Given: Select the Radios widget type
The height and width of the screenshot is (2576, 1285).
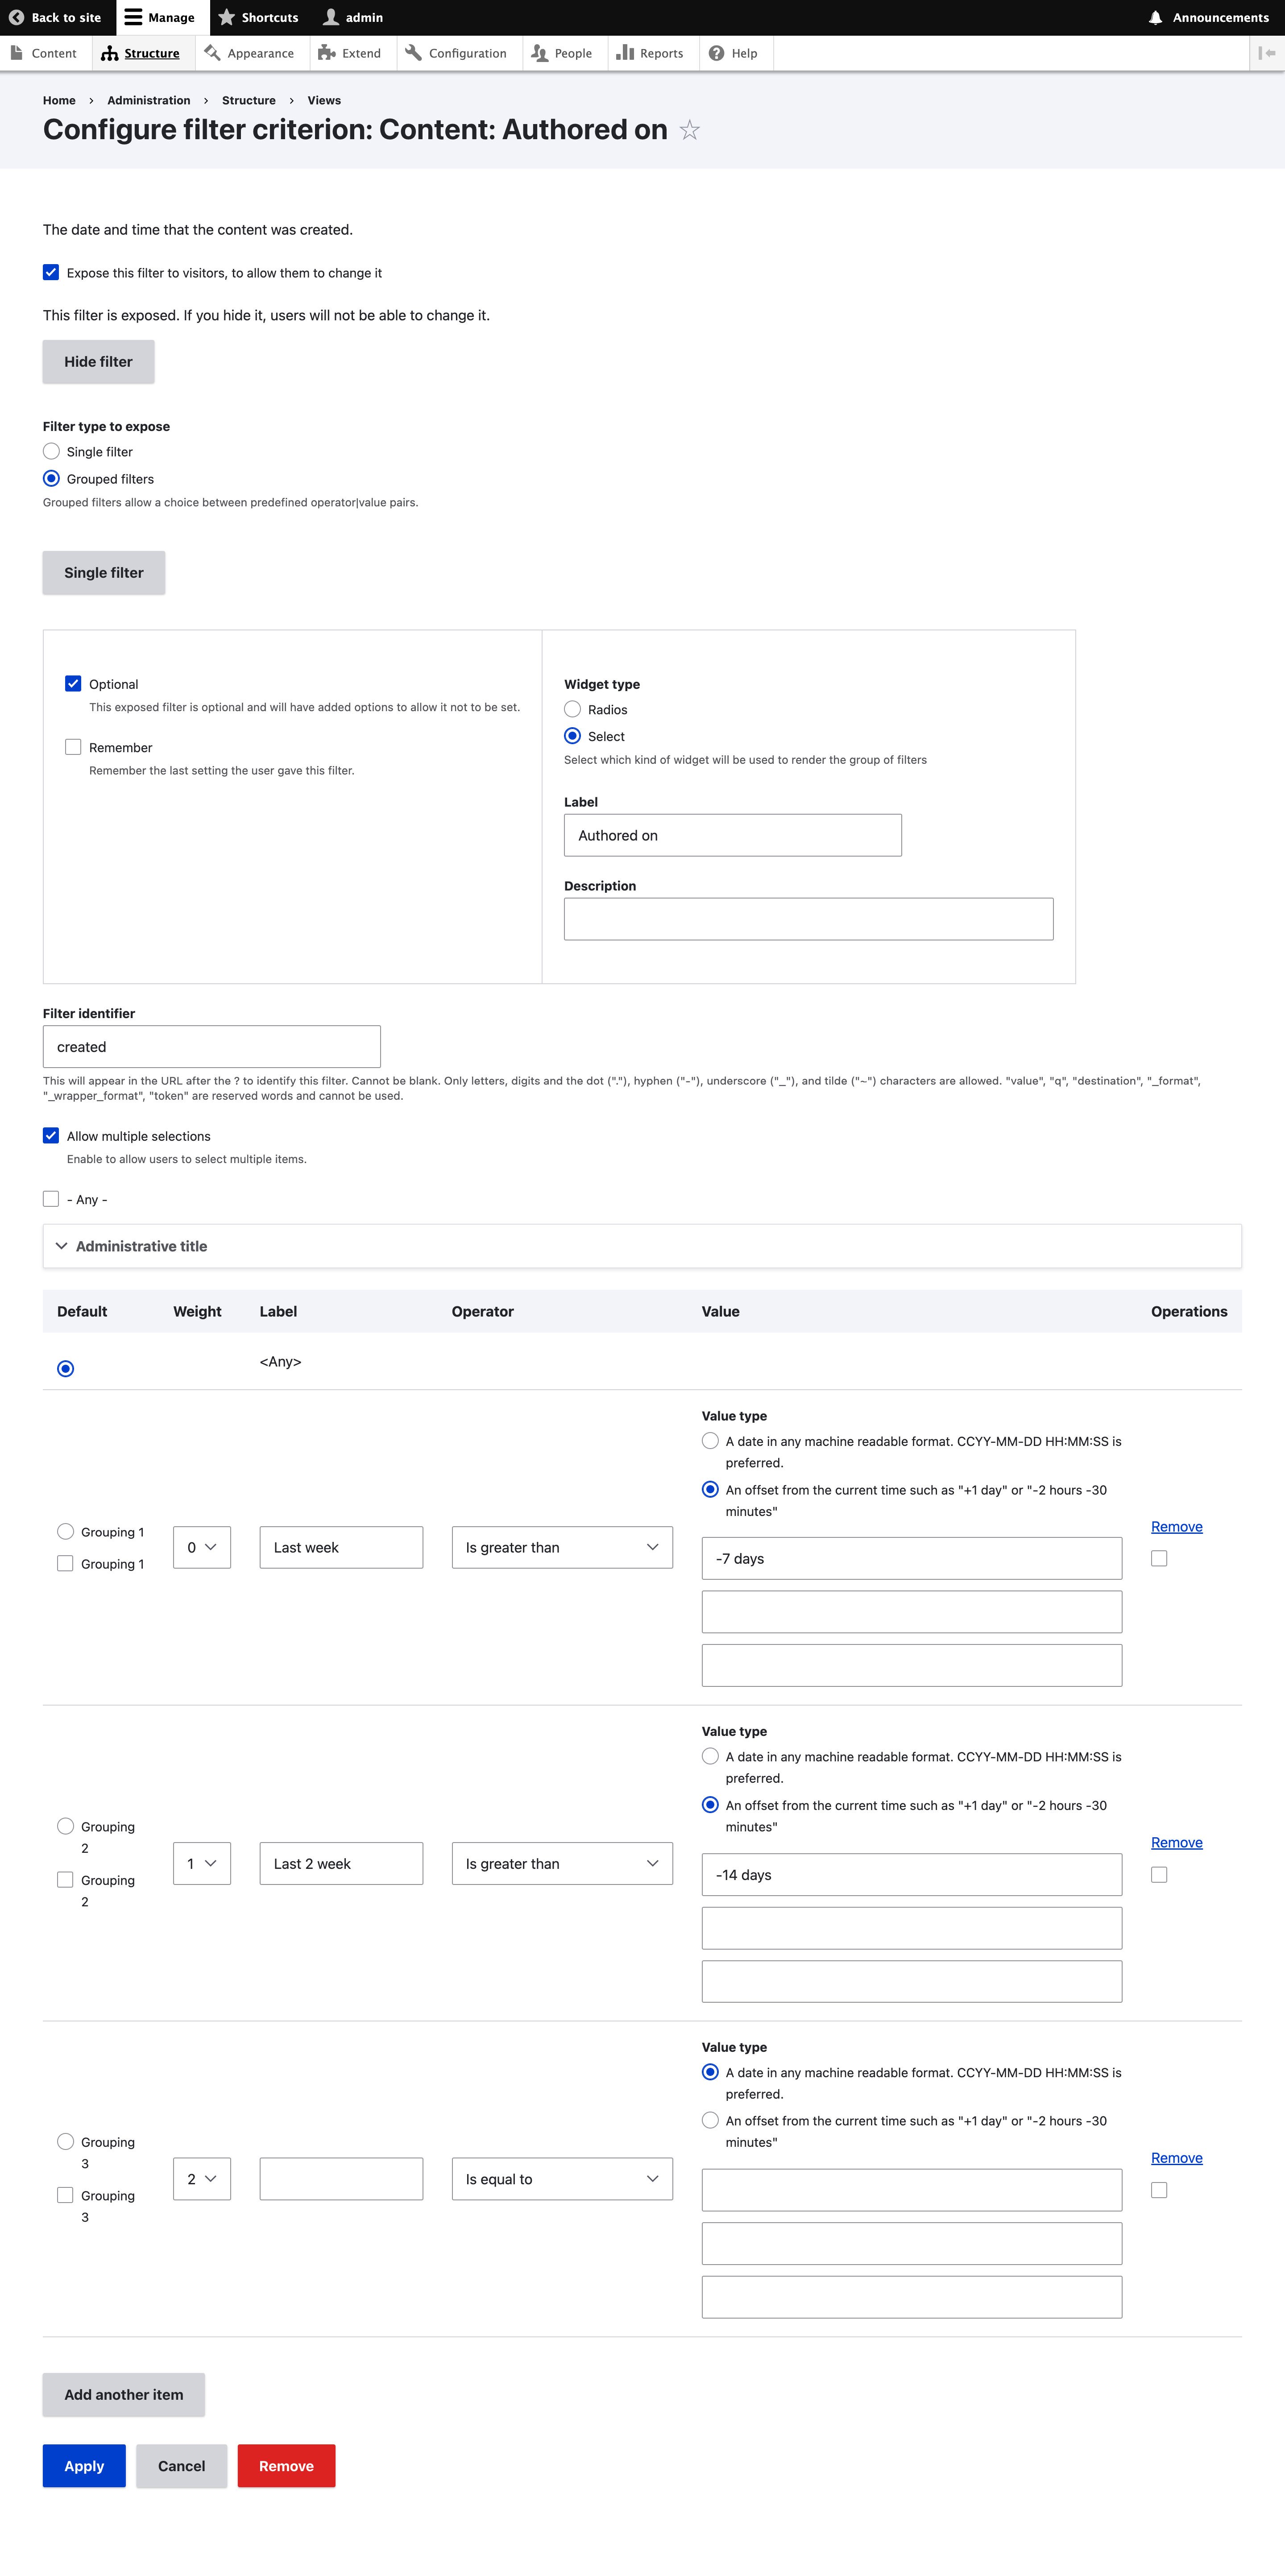Looking at the screenshot, I should coord(572,709).
